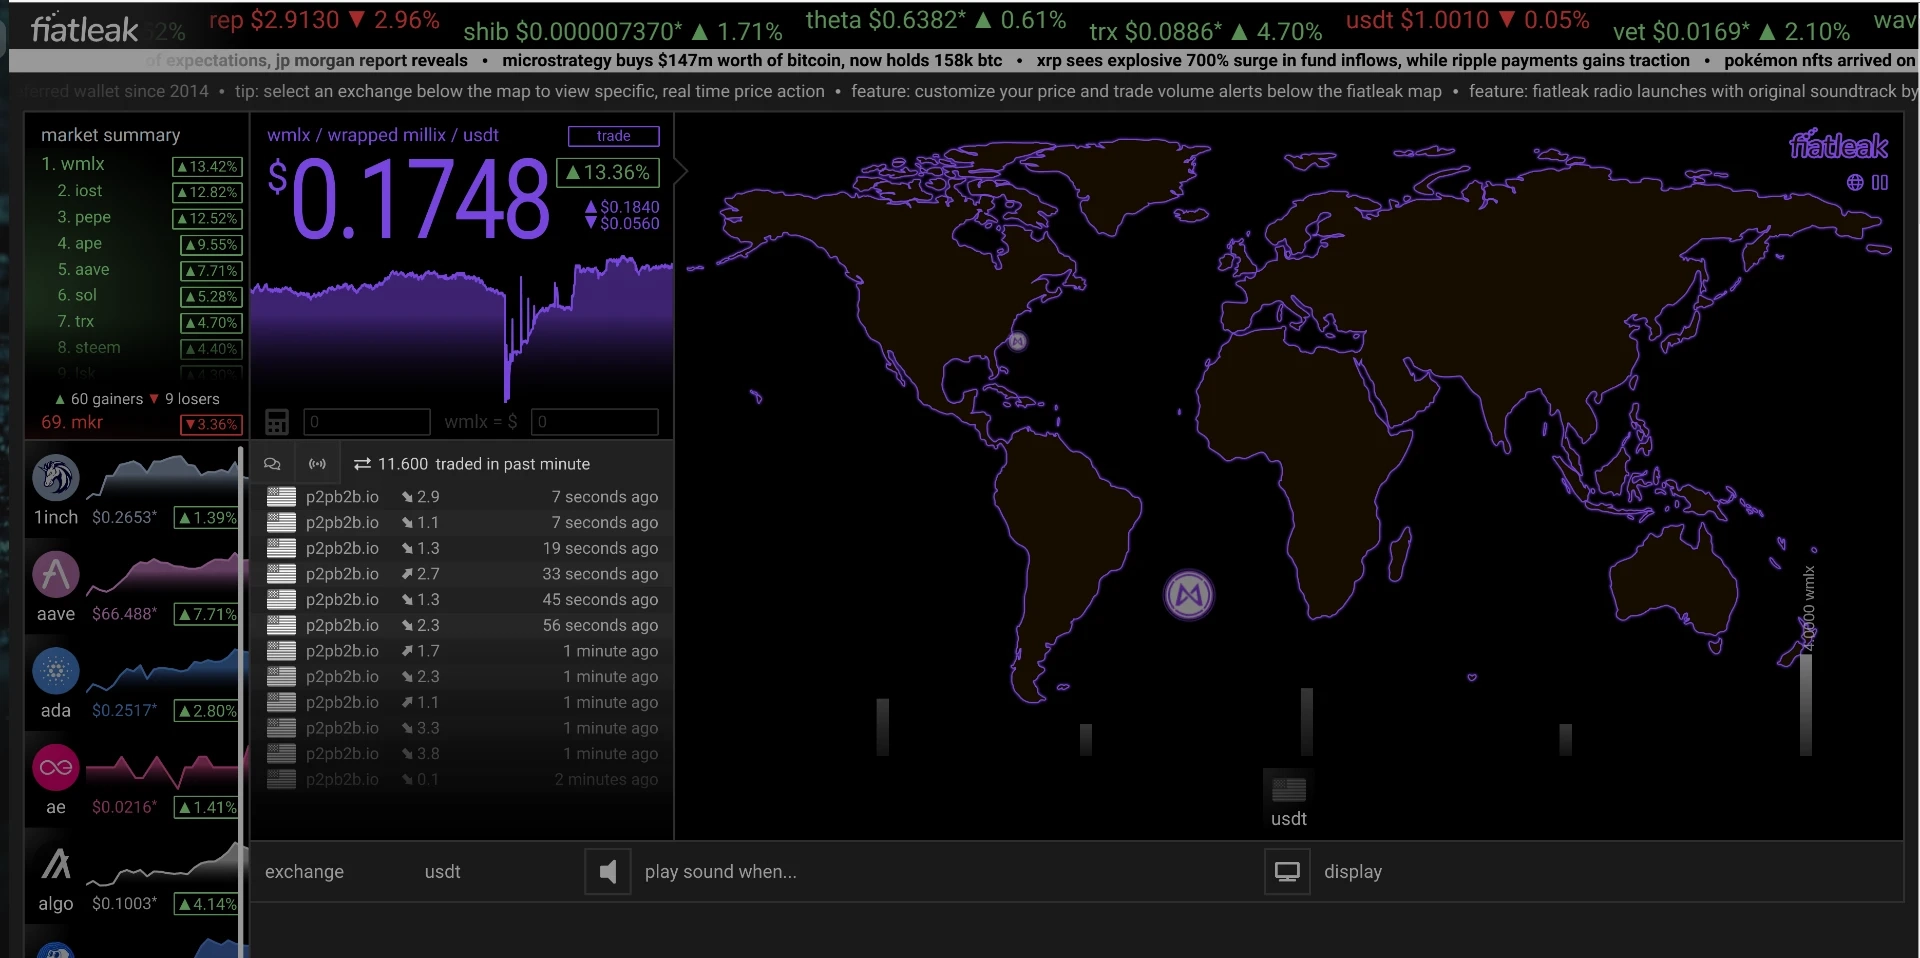Click usdt ticker in top bar
Image resolution: width=1920 pixels, height=958 pixels.
click(1467, 20)
